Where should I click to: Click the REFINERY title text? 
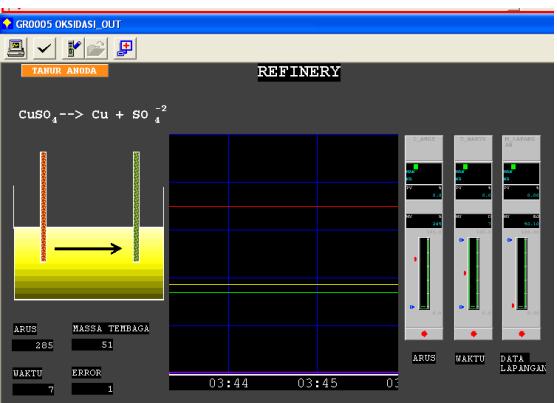[x=299, y=72]
